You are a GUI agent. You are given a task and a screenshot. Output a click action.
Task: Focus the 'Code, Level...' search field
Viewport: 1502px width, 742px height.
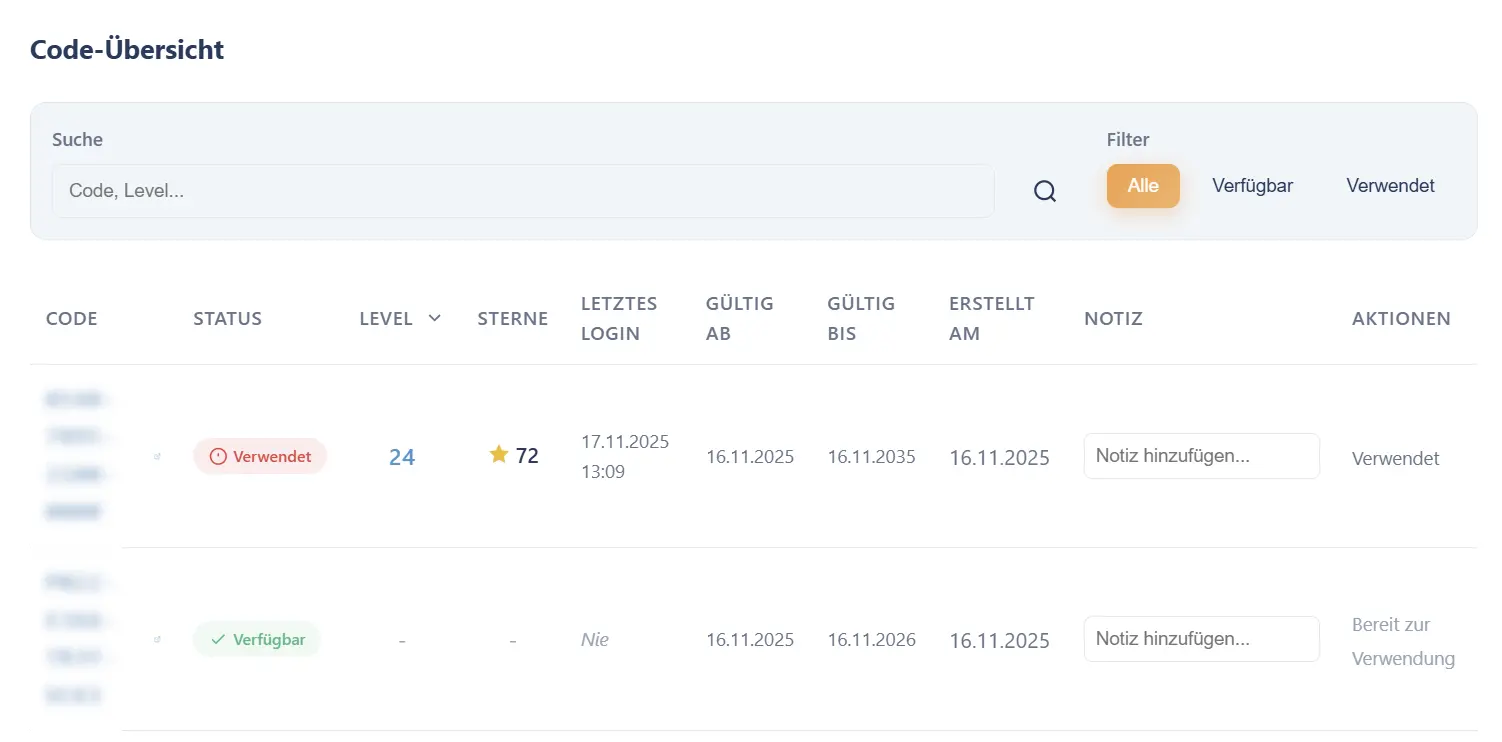pos(523,191)
